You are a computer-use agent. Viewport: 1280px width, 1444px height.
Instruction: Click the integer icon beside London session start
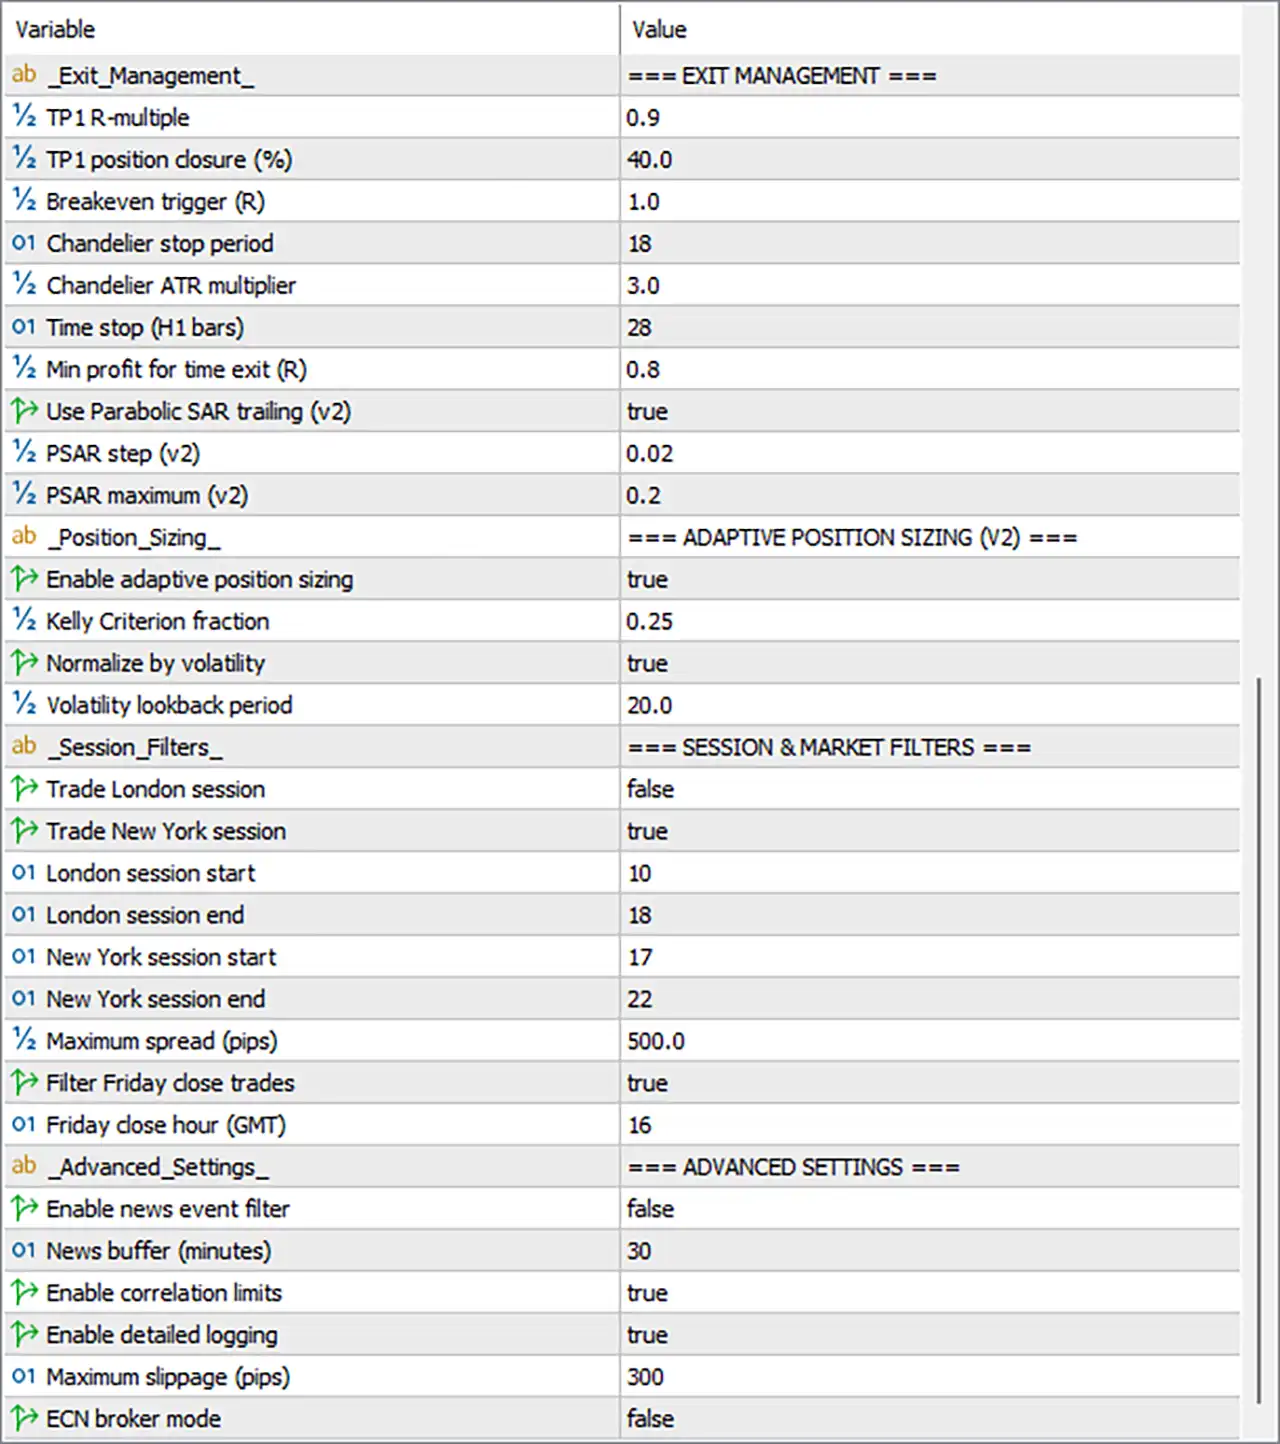click(24, 873)
